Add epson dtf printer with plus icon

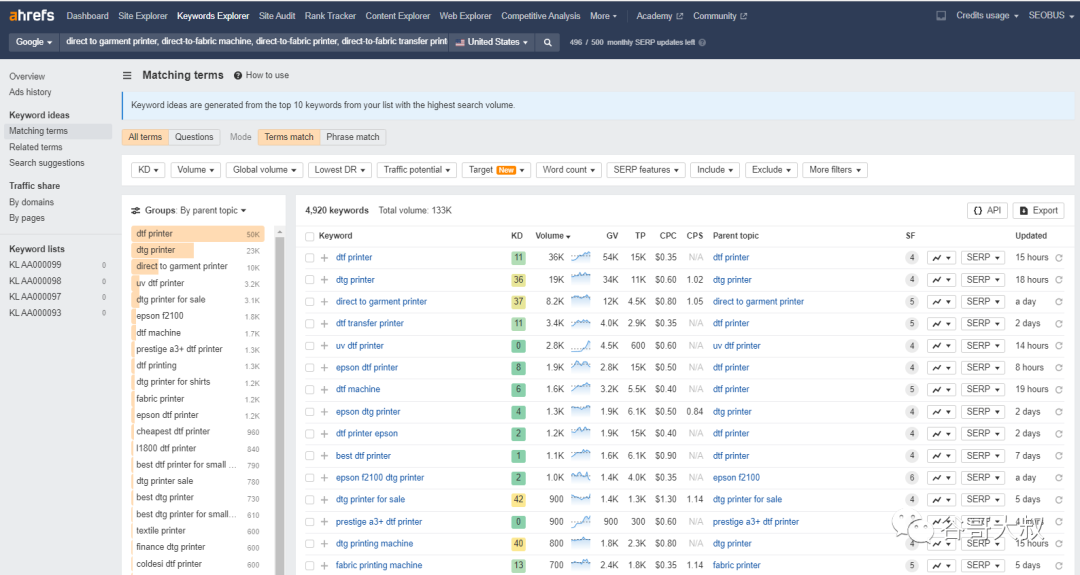pyautogui.click(x=324, y=368)
